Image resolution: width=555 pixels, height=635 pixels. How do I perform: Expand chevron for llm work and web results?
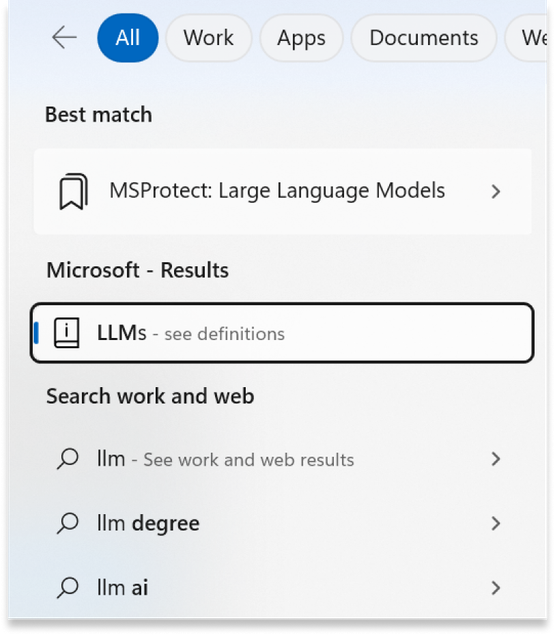tap(495, 459)
